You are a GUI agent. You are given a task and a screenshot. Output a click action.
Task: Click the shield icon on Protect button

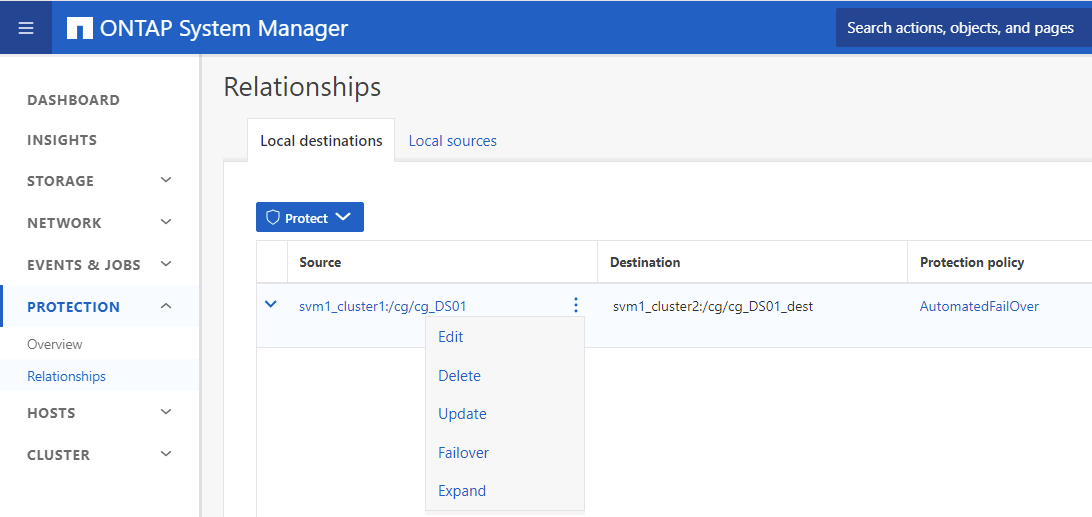[x=272, y=218]
